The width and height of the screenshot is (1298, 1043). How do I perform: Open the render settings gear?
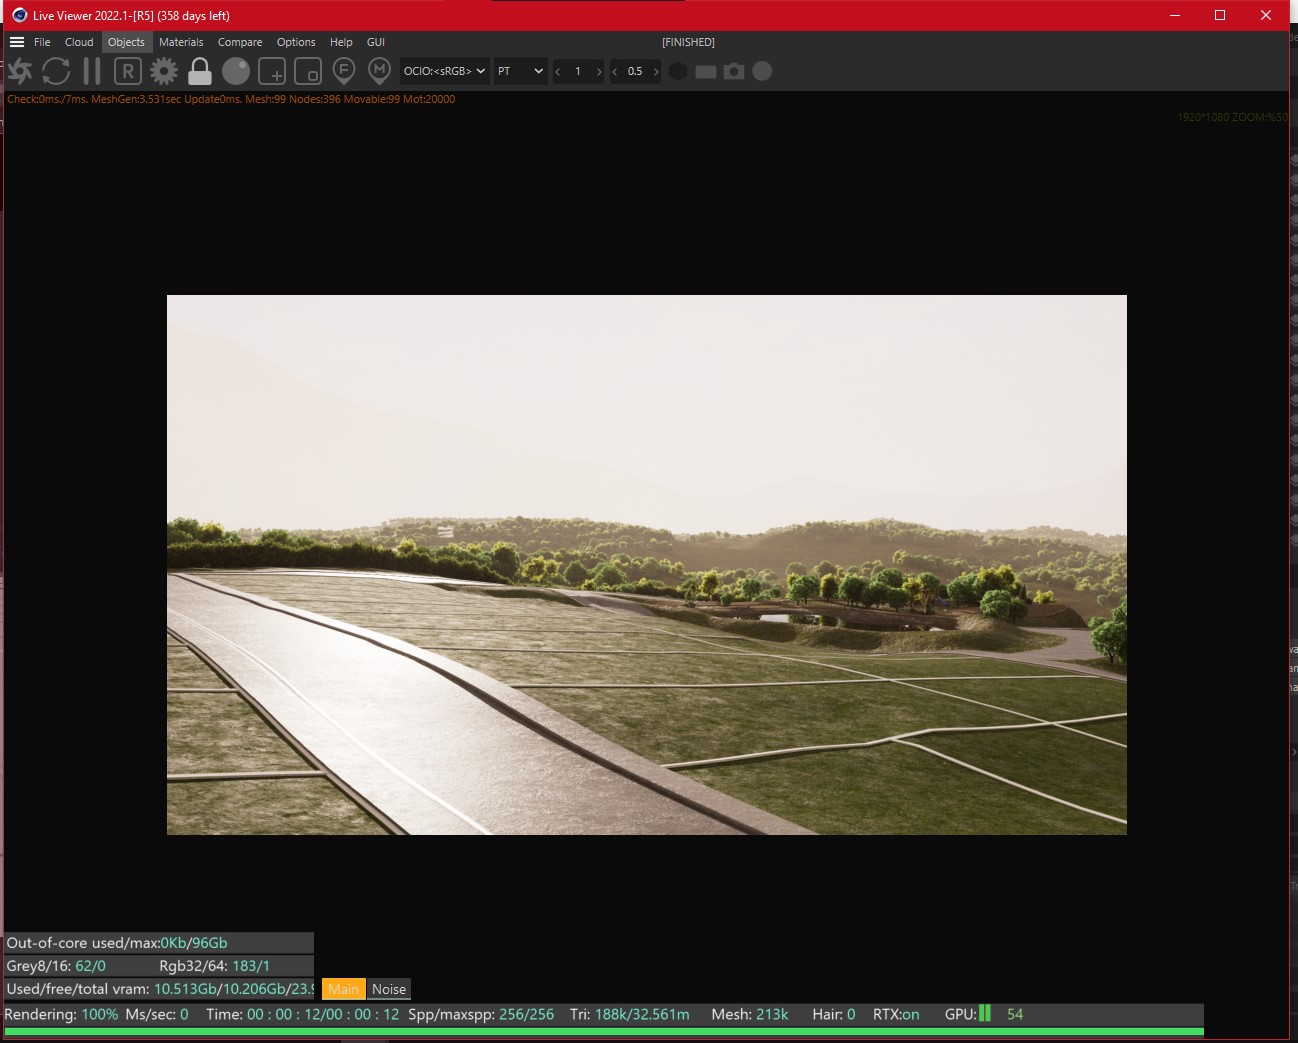164,71
